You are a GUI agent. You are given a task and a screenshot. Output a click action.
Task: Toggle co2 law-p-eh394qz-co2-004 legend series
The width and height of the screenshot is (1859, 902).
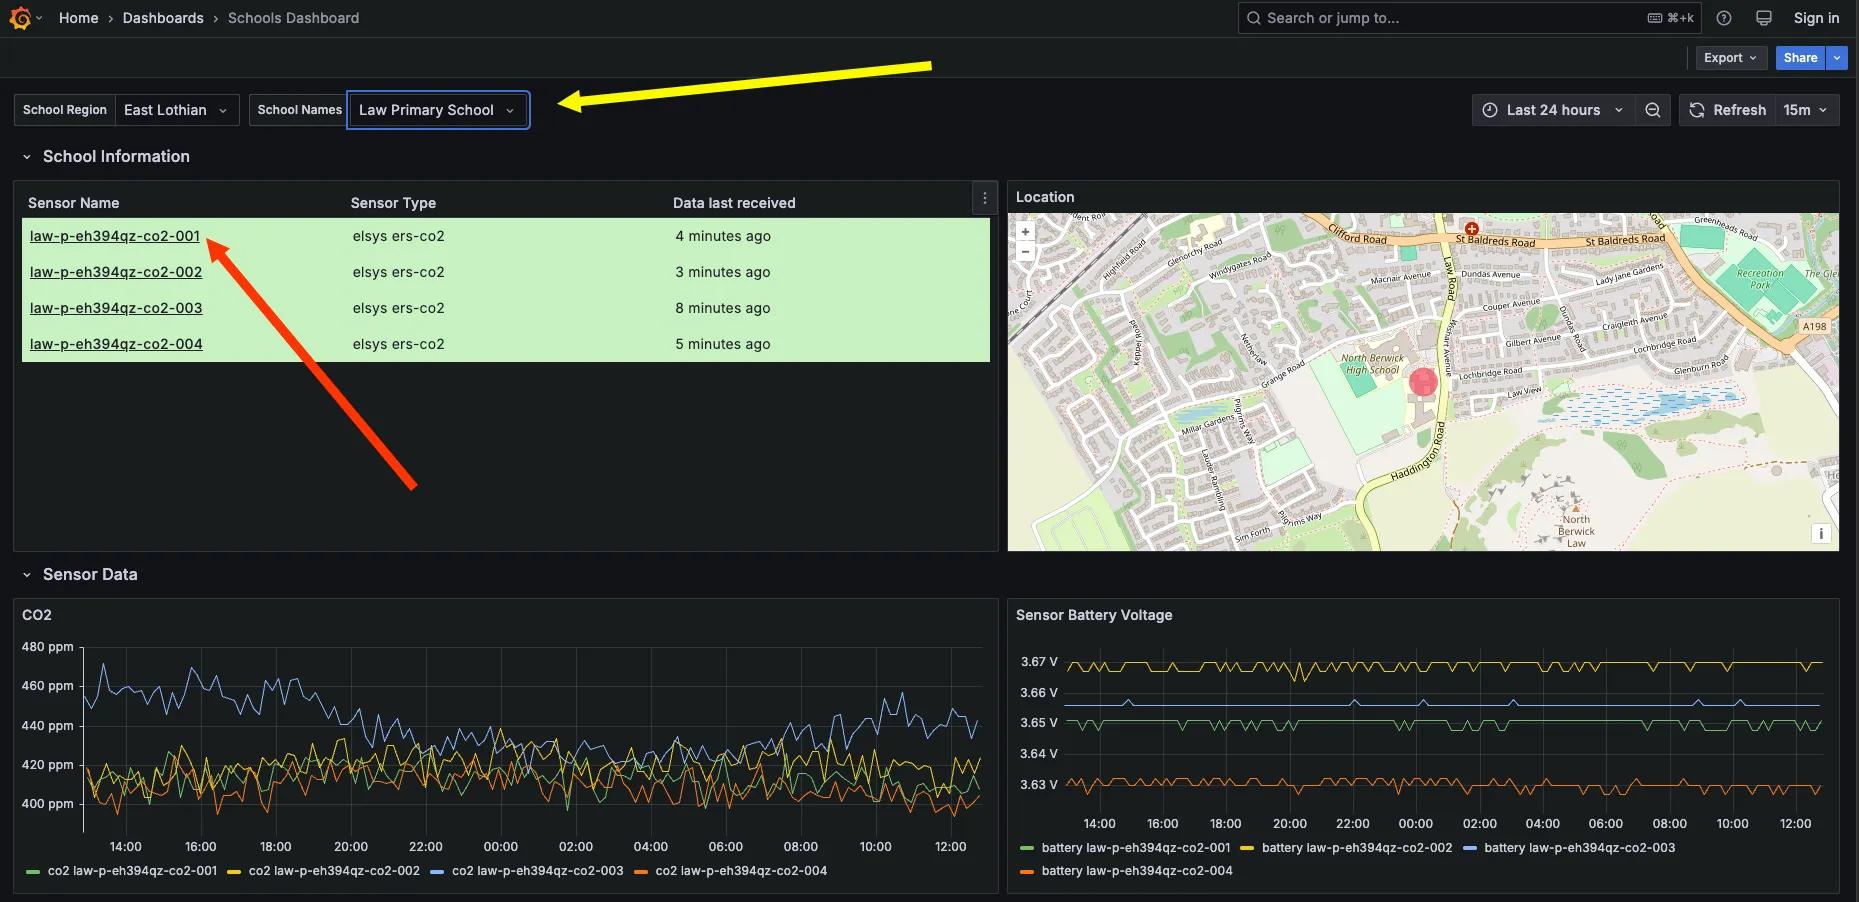tap(741, 871)
